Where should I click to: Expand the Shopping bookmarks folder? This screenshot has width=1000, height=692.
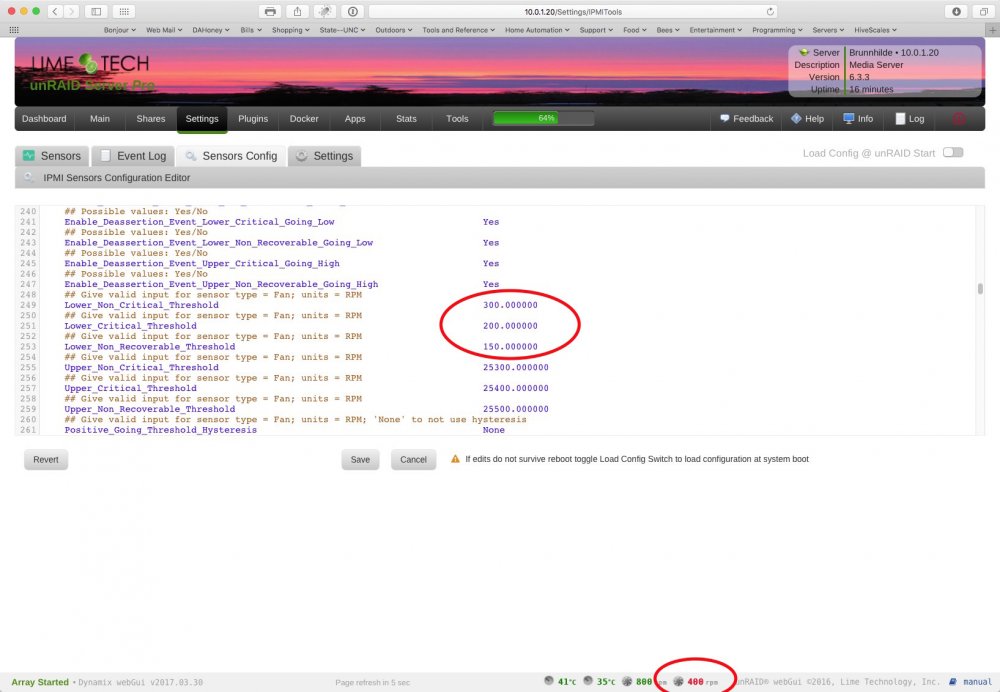coord(291,30)
